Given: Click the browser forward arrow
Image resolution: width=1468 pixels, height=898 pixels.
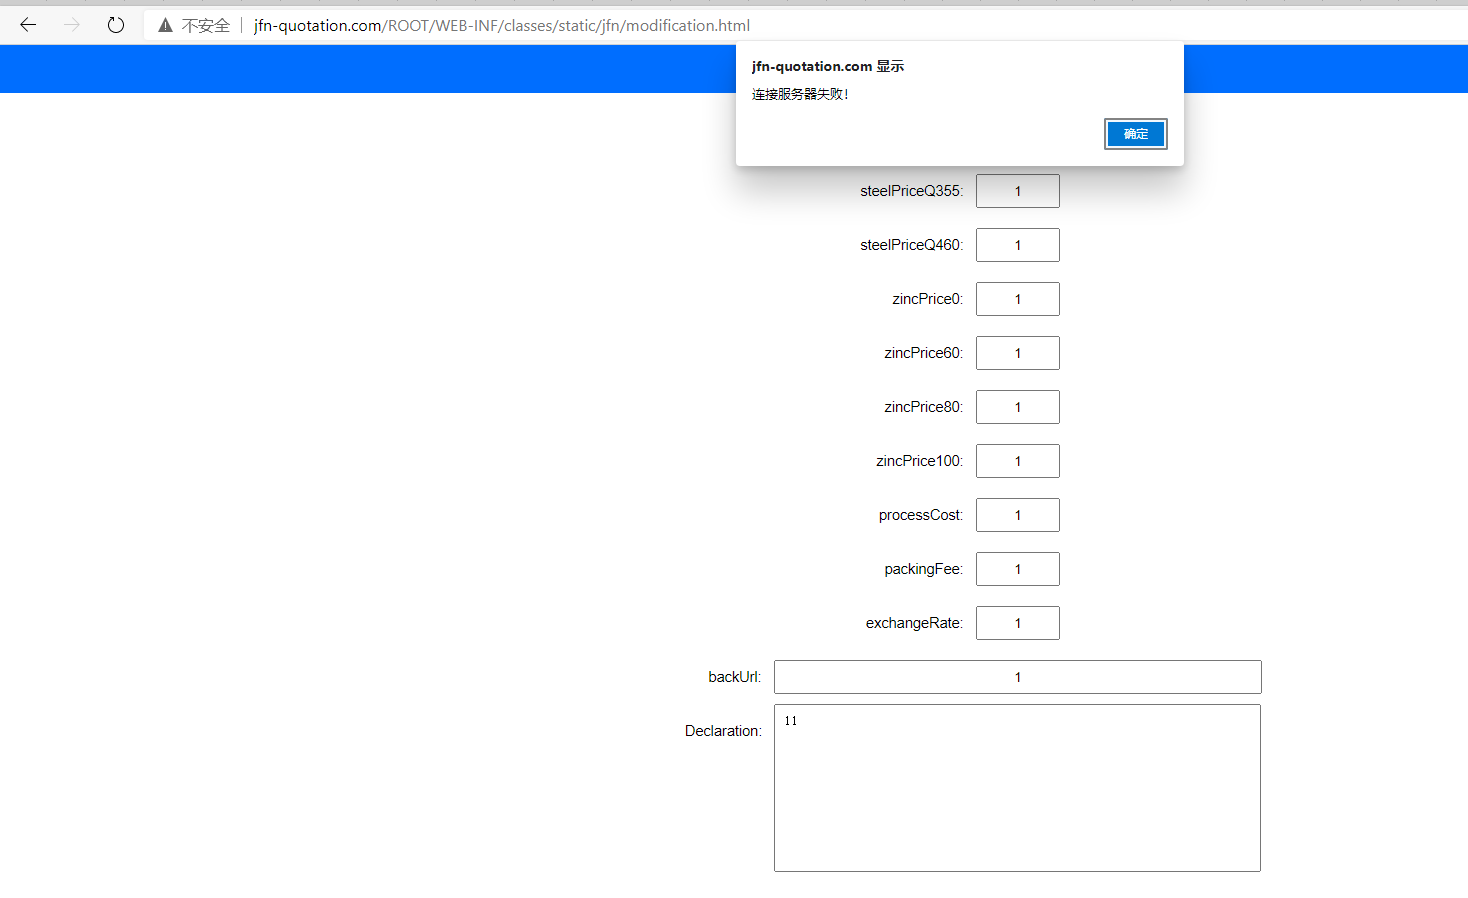Looking at the screenshot, I should point(72,25).
